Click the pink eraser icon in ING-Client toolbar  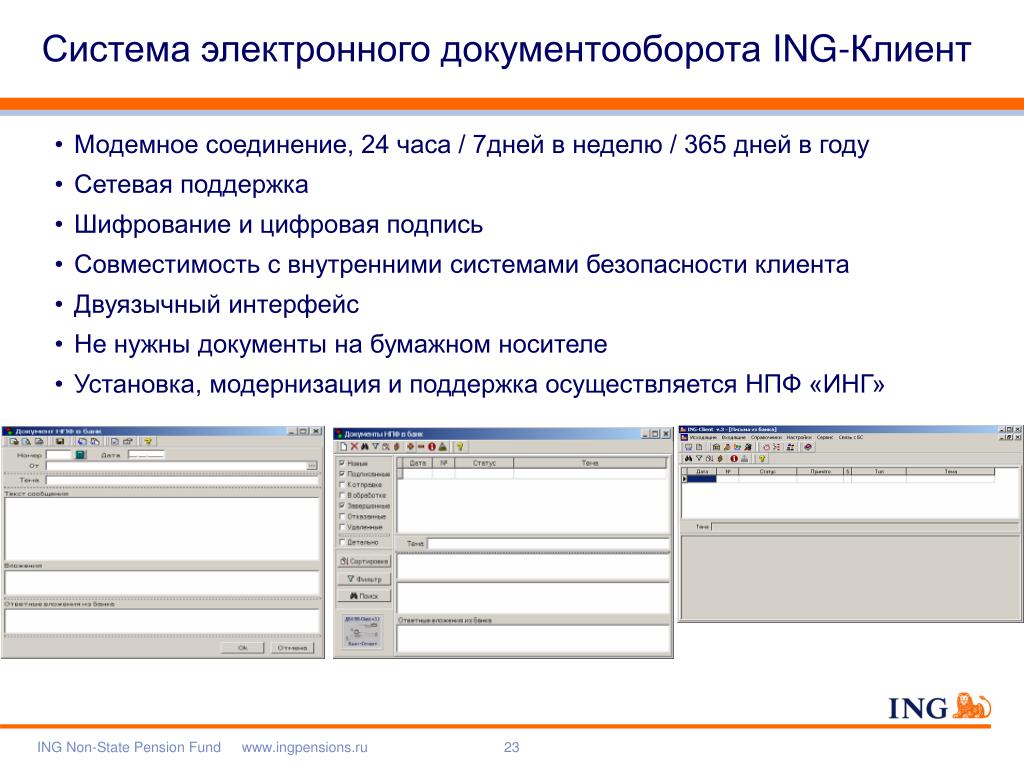pyautogui.click(x=808, y=447)
